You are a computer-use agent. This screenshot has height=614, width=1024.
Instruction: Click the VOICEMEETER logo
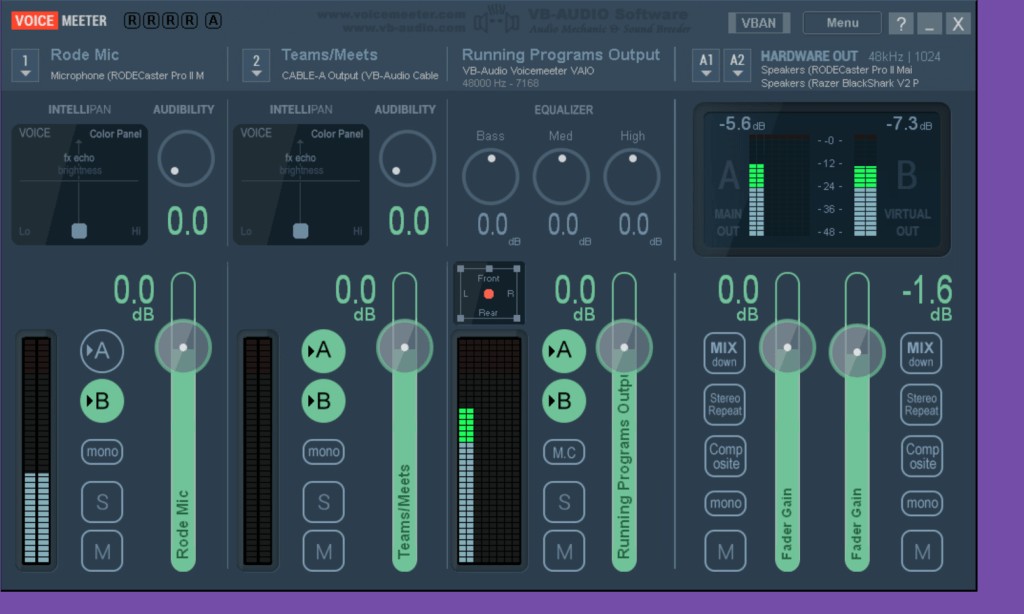(x=59, y=21)
